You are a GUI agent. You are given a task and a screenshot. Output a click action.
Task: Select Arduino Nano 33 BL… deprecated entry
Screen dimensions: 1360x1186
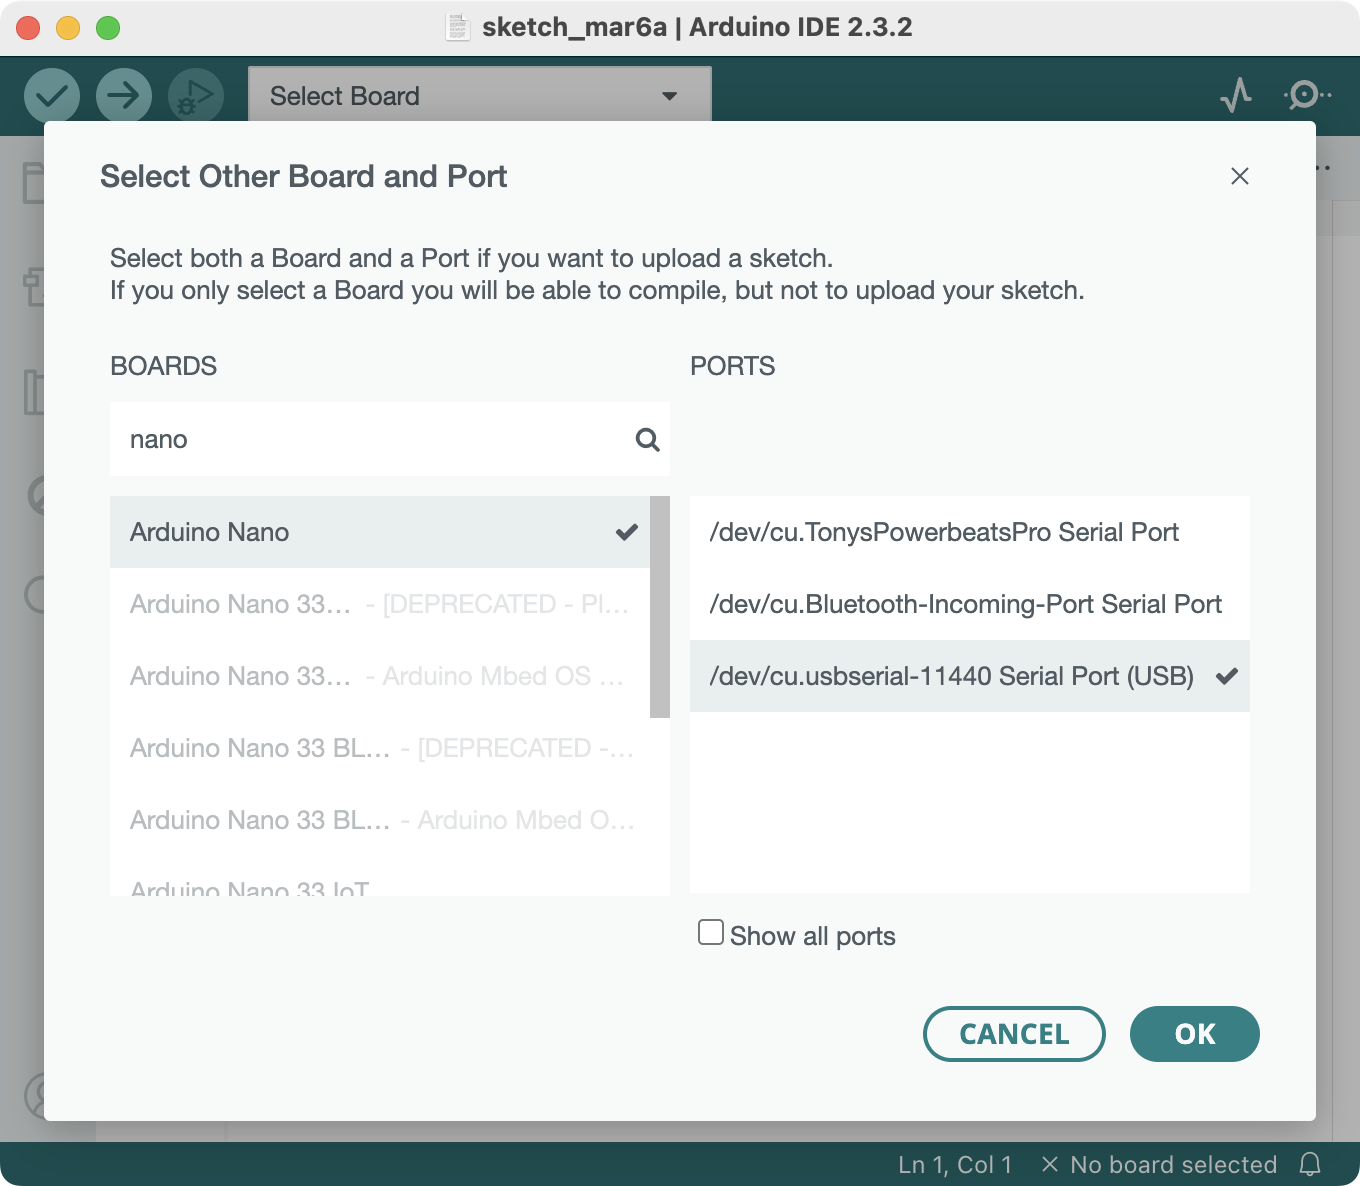tap(380, 748)
